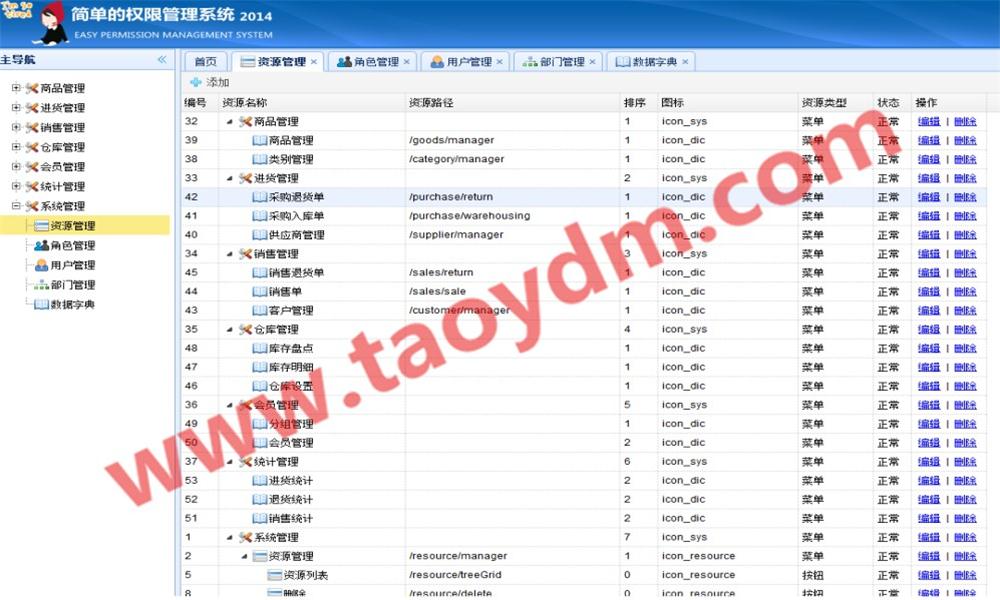Click 删除 for row 5 资源列表
Viewport: 1000px width, 600px height.
[x=966, y=575]
